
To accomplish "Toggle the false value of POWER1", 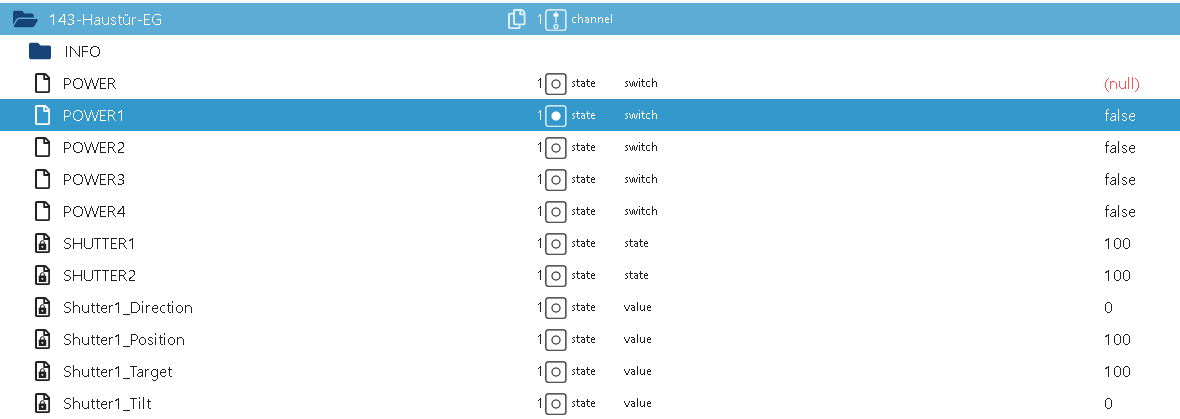I will [x=1119, y=116].
